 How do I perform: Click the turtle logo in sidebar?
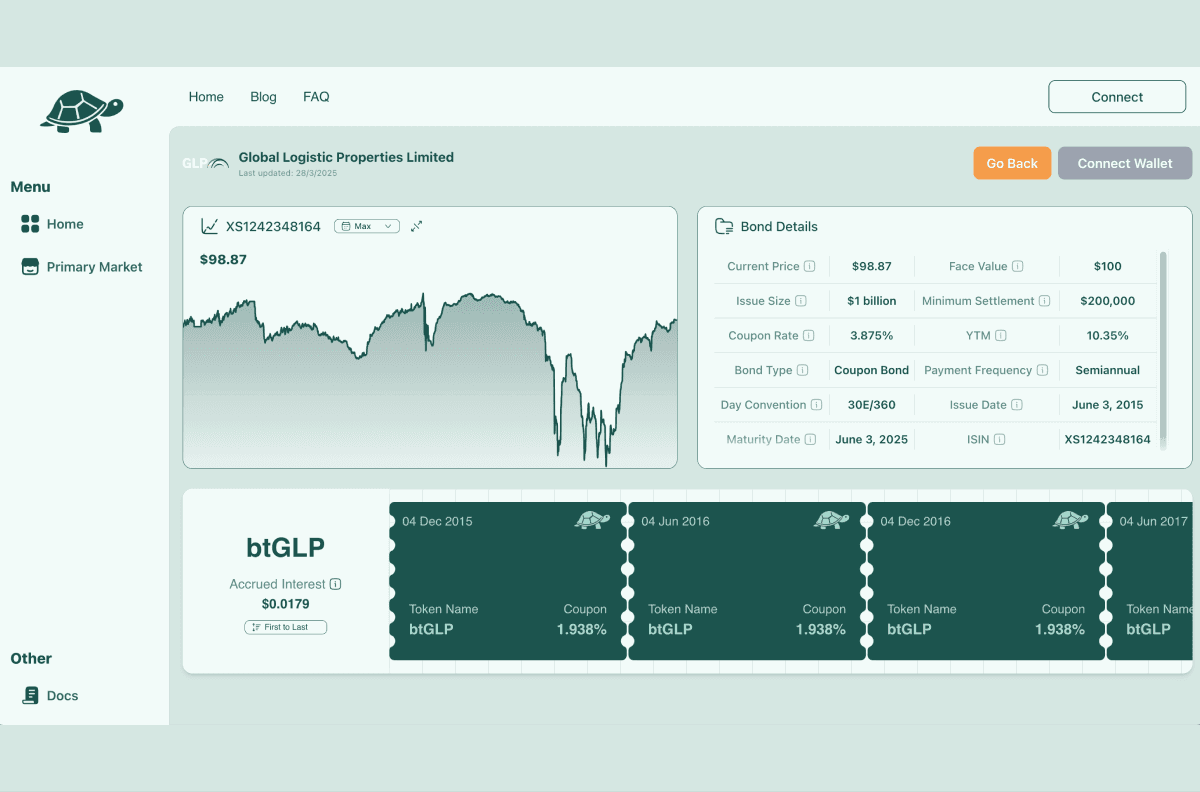(x=82, y=111)
